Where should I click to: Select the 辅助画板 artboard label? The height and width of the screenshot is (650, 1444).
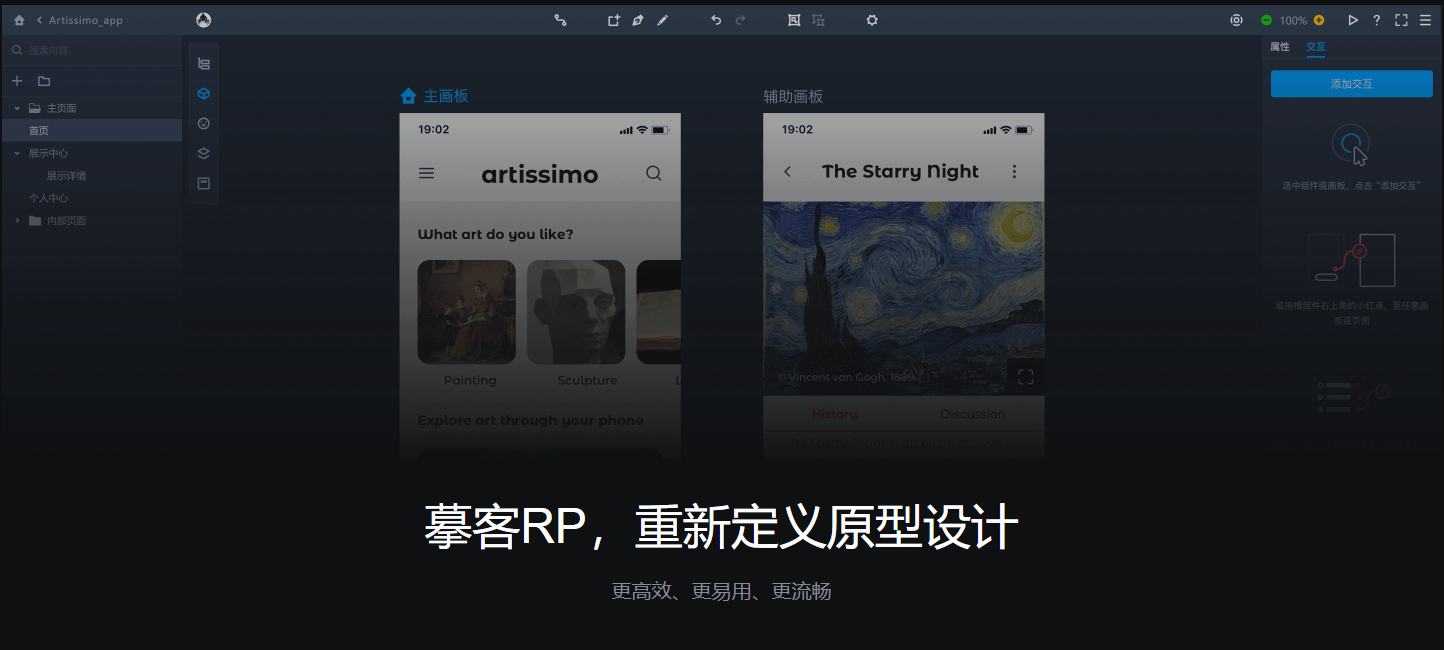[793, 96]
